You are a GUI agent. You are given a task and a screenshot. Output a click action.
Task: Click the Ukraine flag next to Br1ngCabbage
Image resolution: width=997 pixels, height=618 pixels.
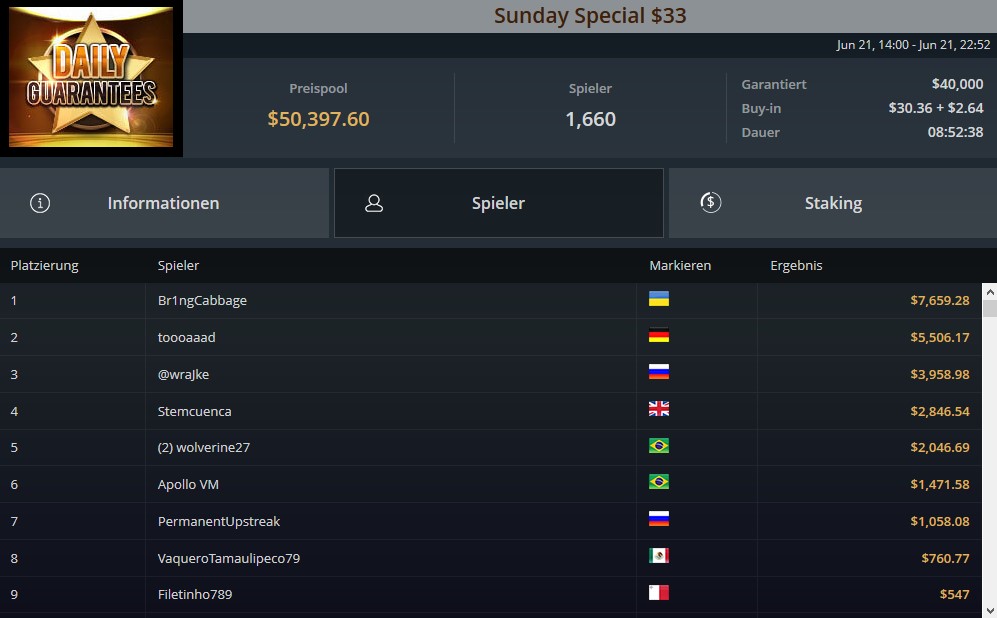pos(659,299)
